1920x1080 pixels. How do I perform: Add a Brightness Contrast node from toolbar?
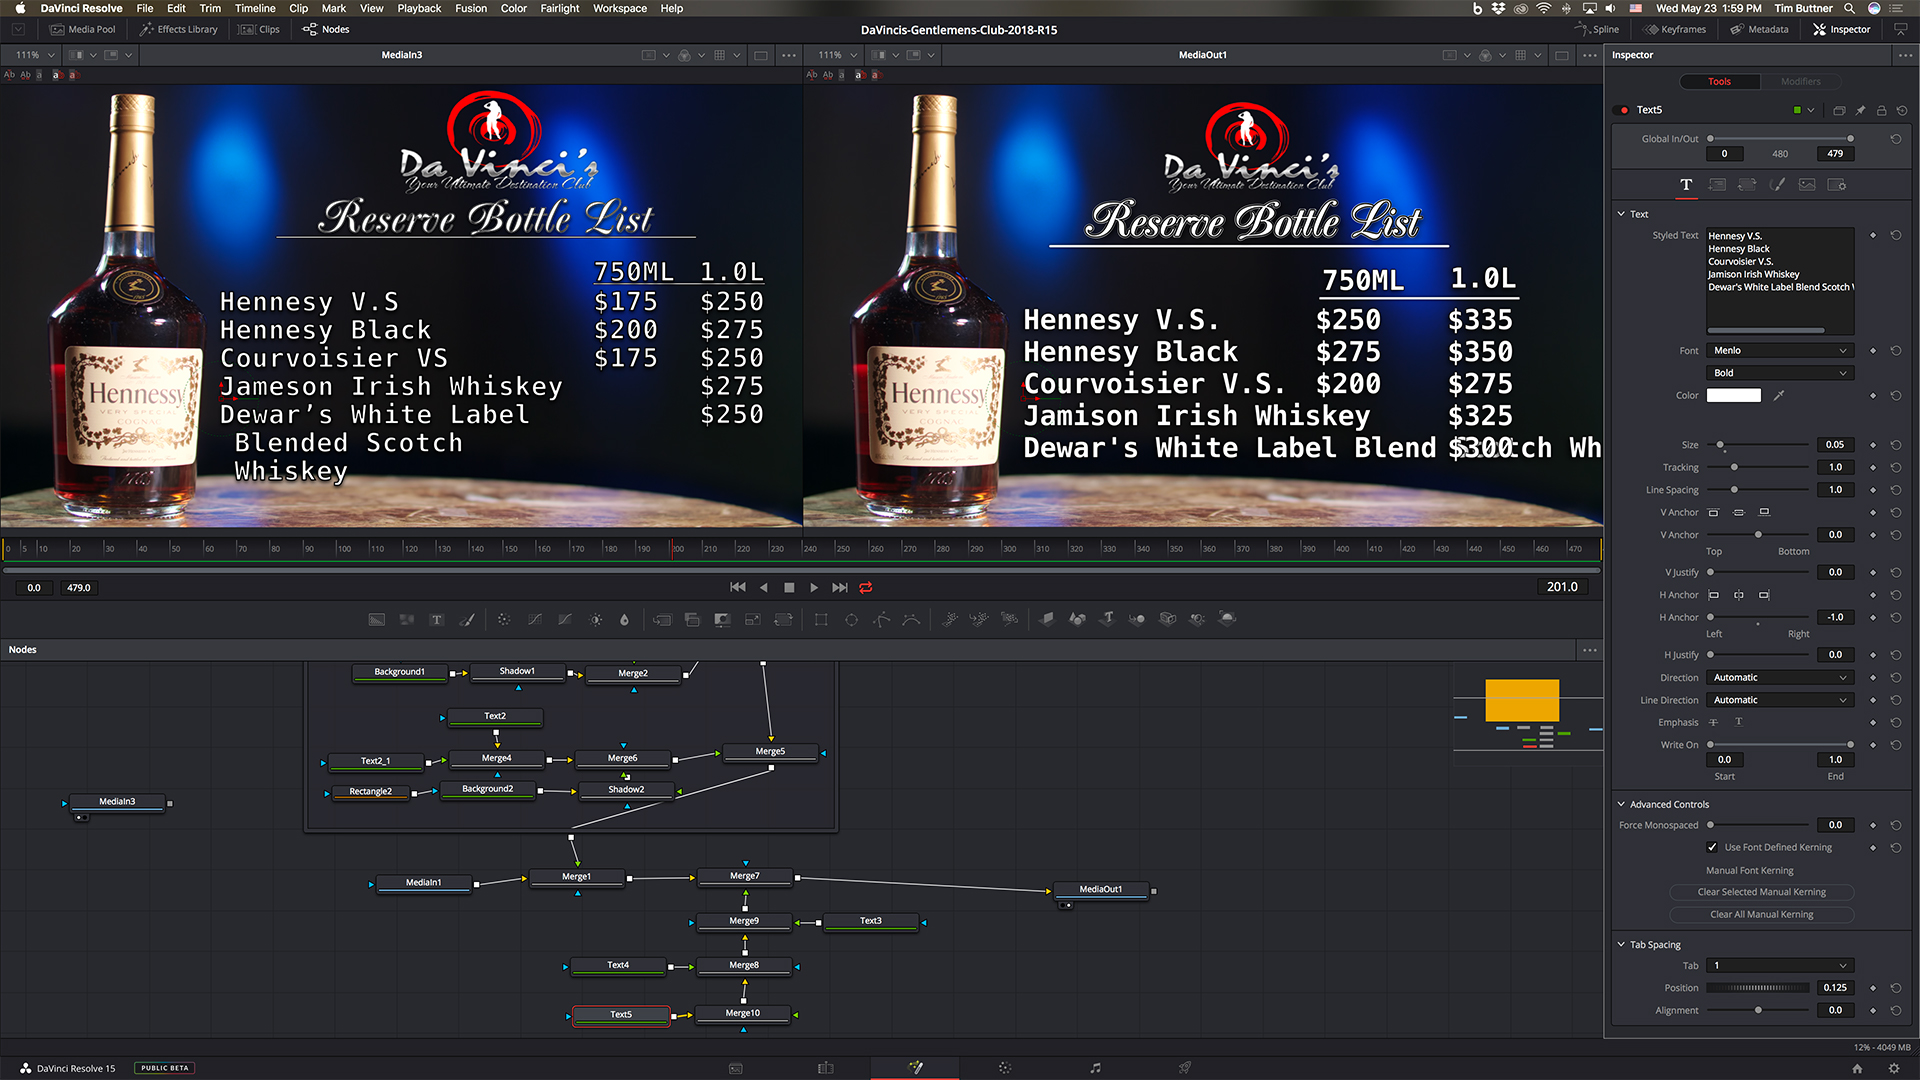pos(596,620)
